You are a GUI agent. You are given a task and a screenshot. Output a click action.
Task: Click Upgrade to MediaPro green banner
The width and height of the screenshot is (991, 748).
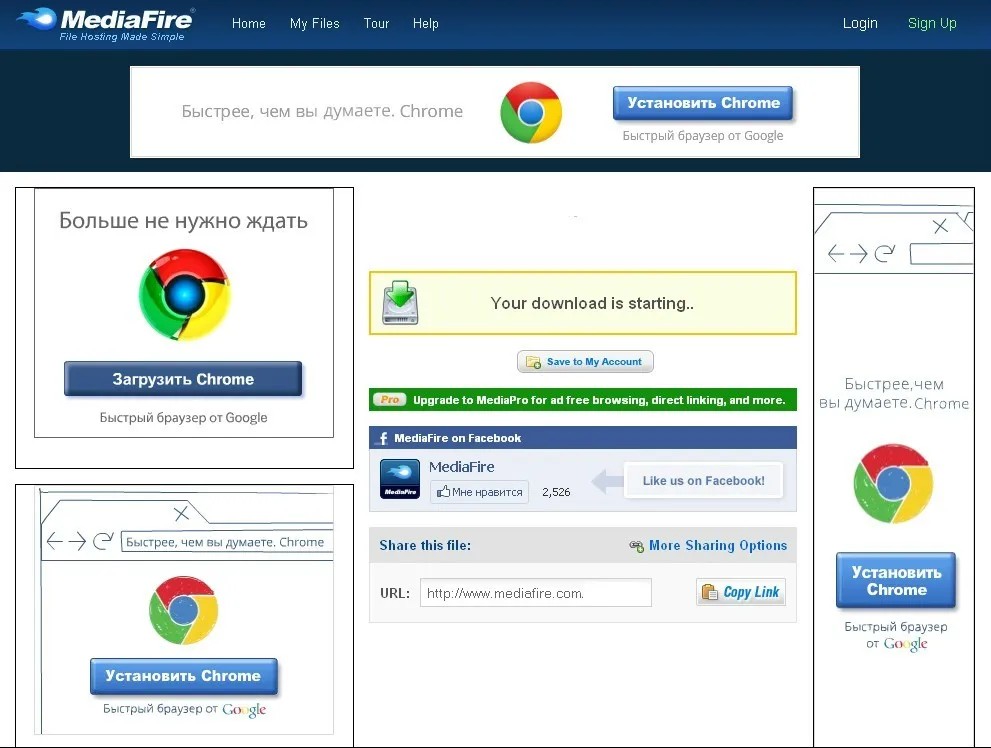583,400
